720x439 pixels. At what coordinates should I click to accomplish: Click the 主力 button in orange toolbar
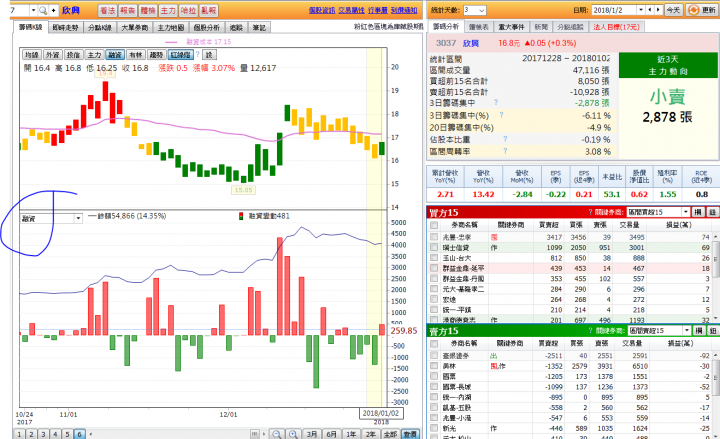pos(168,10)
